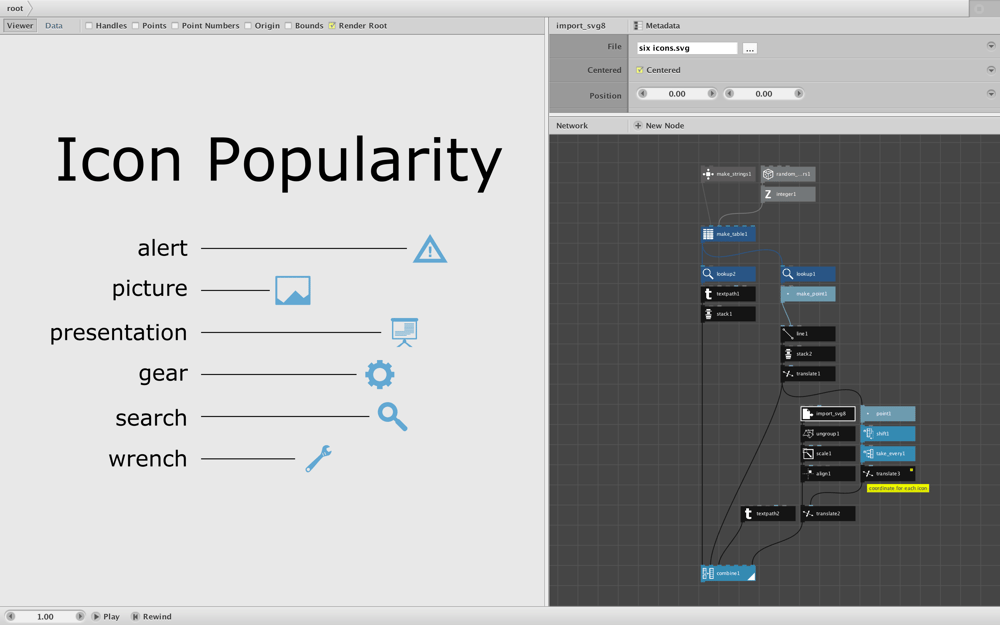Select the textpath2 node

click(768, 513)
